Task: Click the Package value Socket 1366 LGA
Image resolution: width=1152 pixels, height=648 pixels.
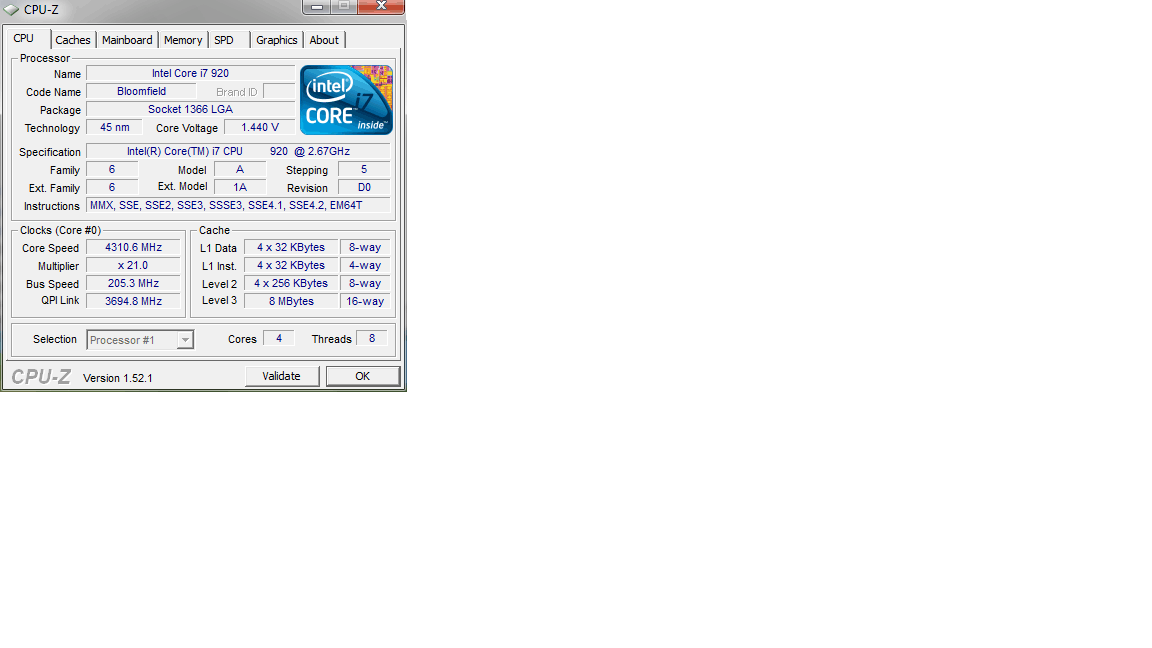Action: (190, 109)
